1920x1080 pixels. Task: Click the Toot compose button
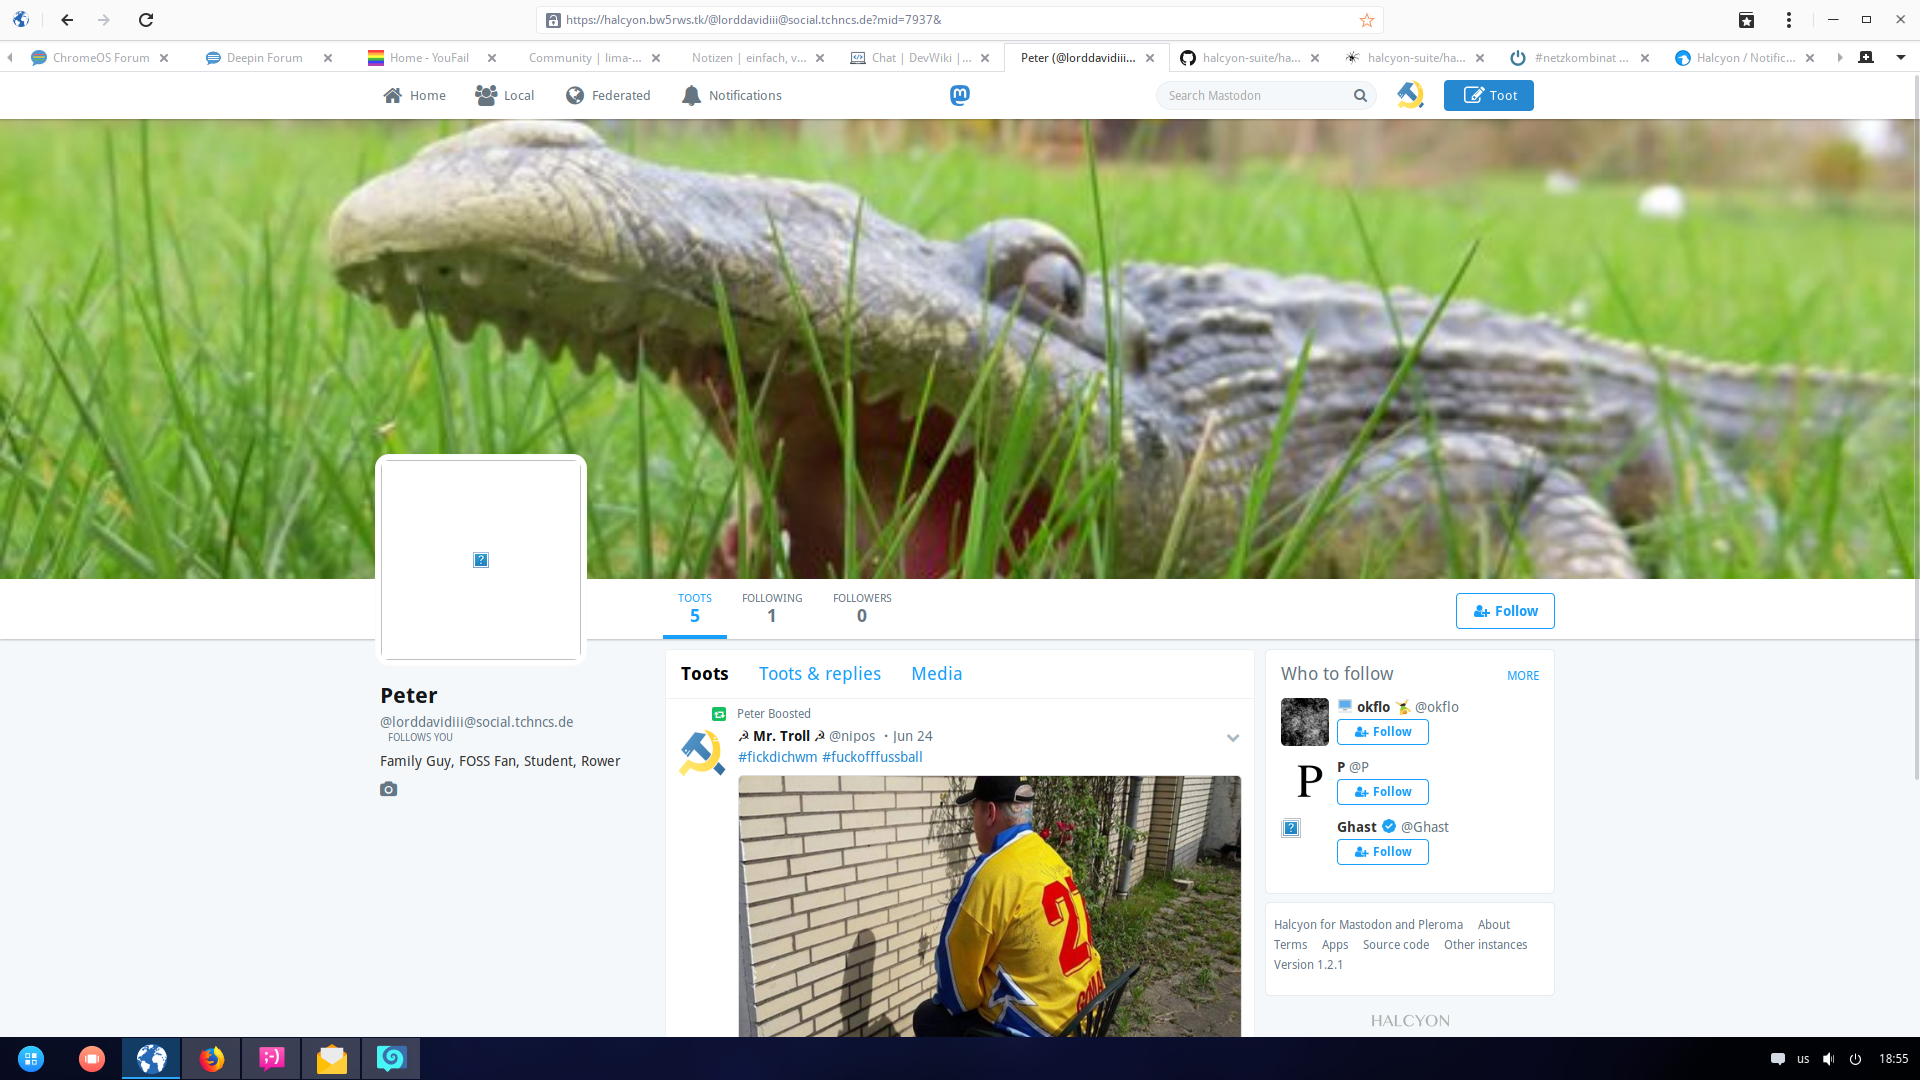pyautogui.click(x=1488, y=96)
